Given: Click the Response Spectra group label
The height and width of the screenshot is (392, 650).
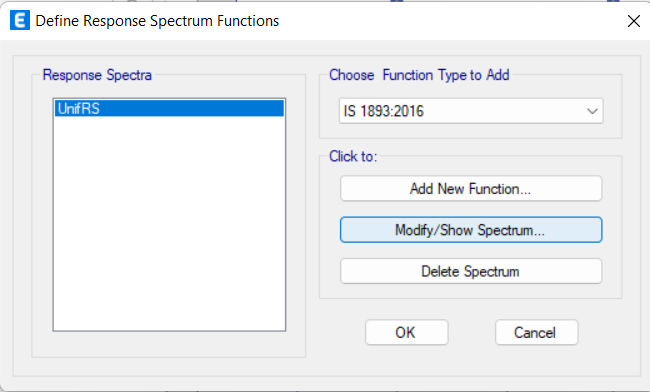Looking at the screenshot, I should pyautogui.click(x=97, y=75).
